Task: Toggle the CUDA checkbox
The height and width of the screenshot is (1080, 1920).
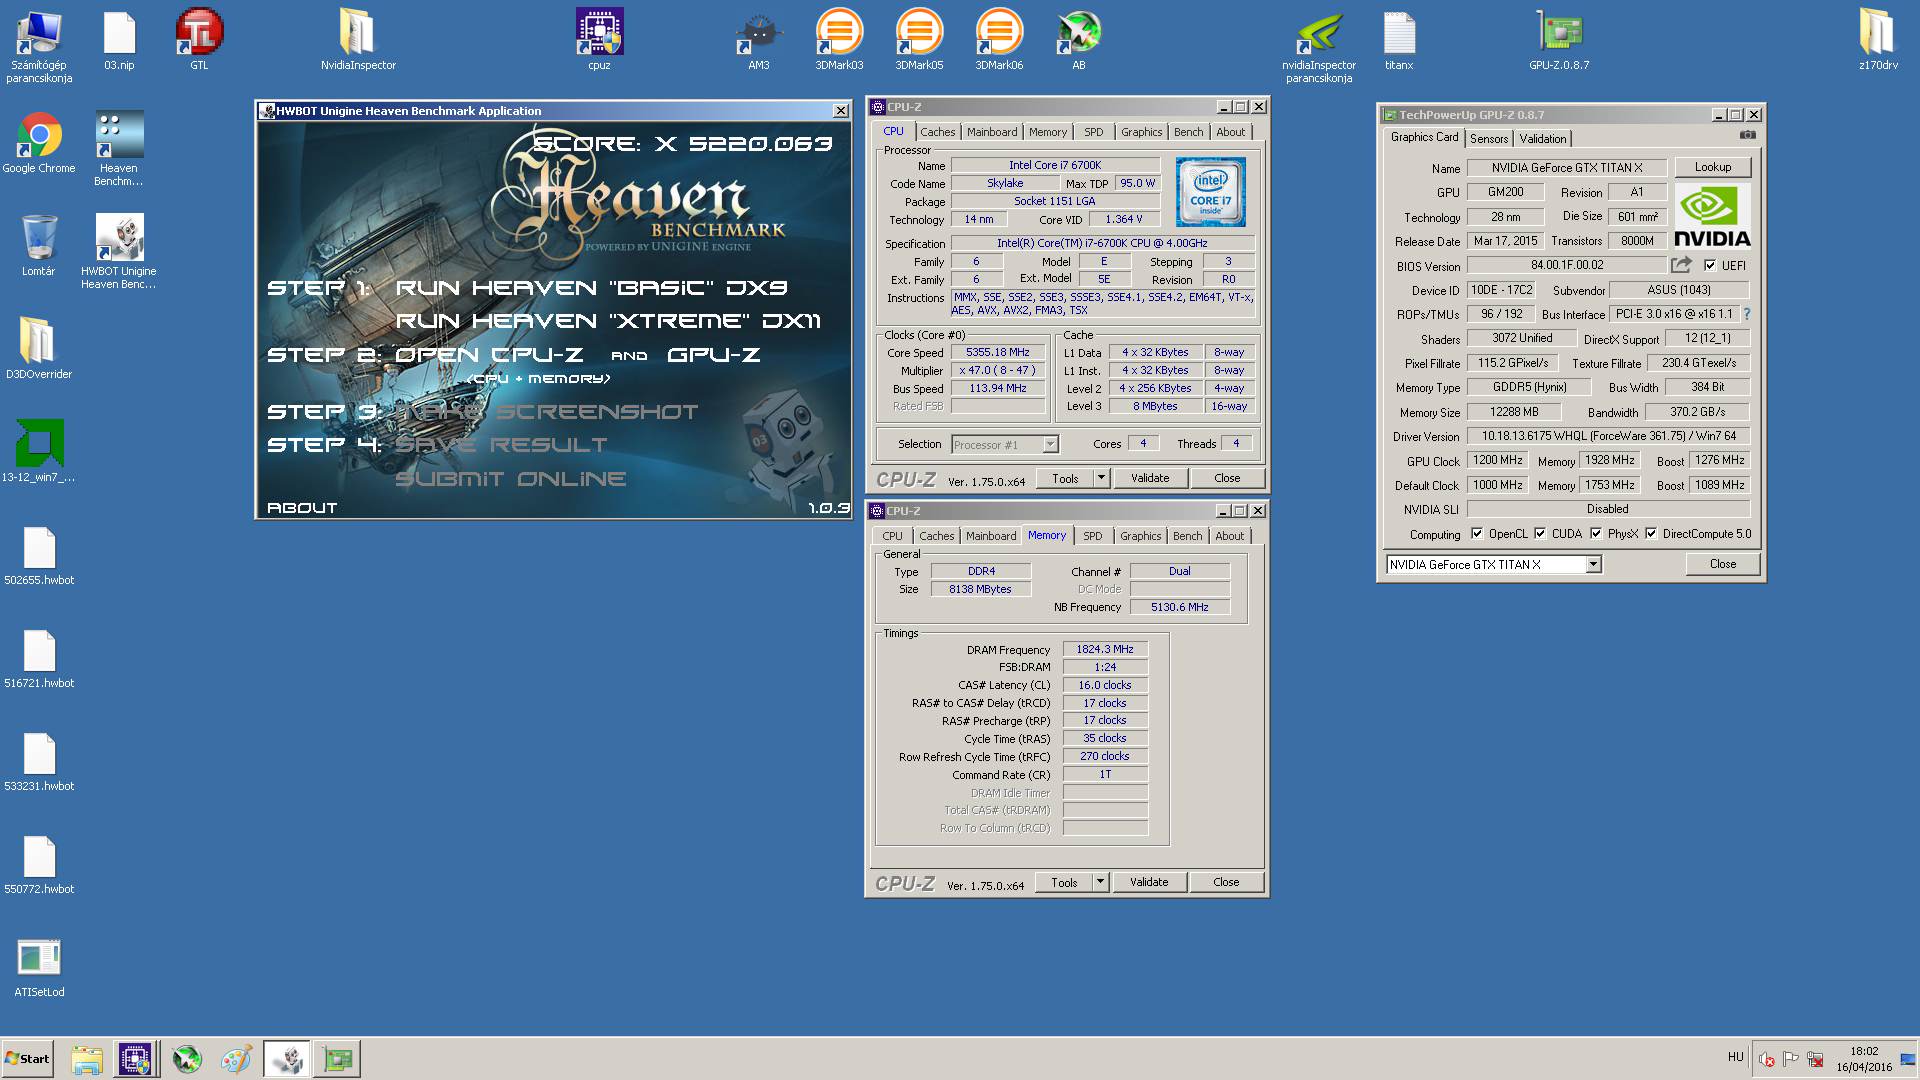Action: pyautogui.click(x=1540, y=534)
